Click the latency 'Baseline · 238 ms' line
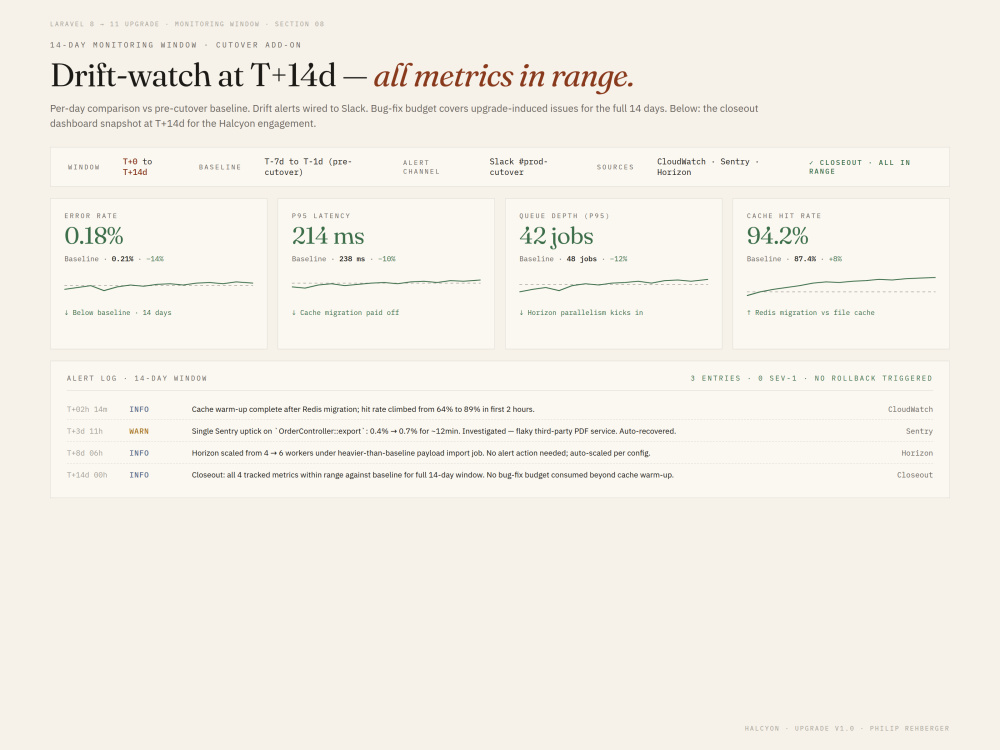1000x750 pixels. [x=344, y=259]
